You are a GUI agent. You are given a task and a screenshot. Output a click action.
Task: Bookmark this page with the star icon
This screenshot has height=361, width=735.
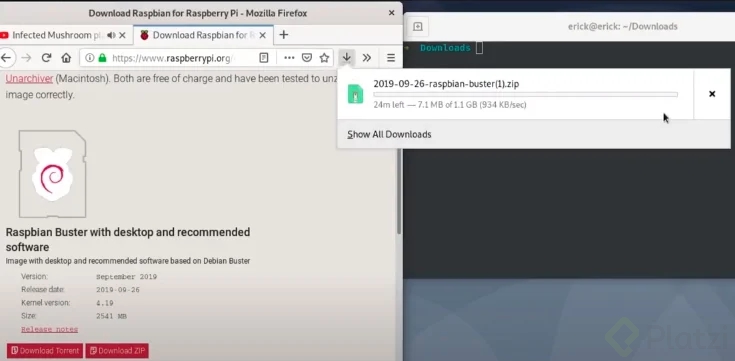[324, 58]
